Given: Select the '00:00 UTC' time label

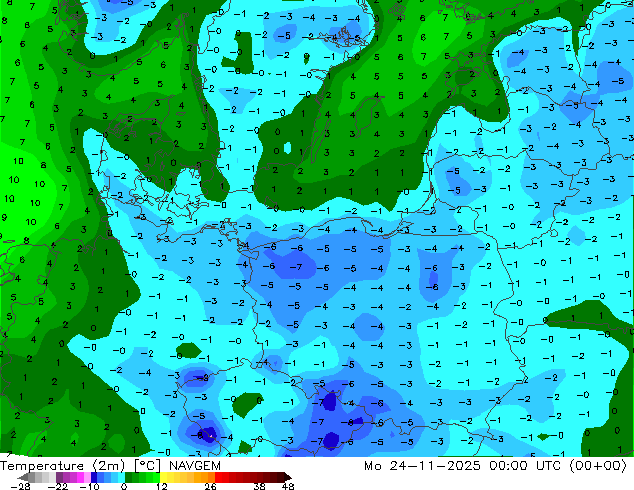Looking at the screenshot, I should click(x=525, y=466).
